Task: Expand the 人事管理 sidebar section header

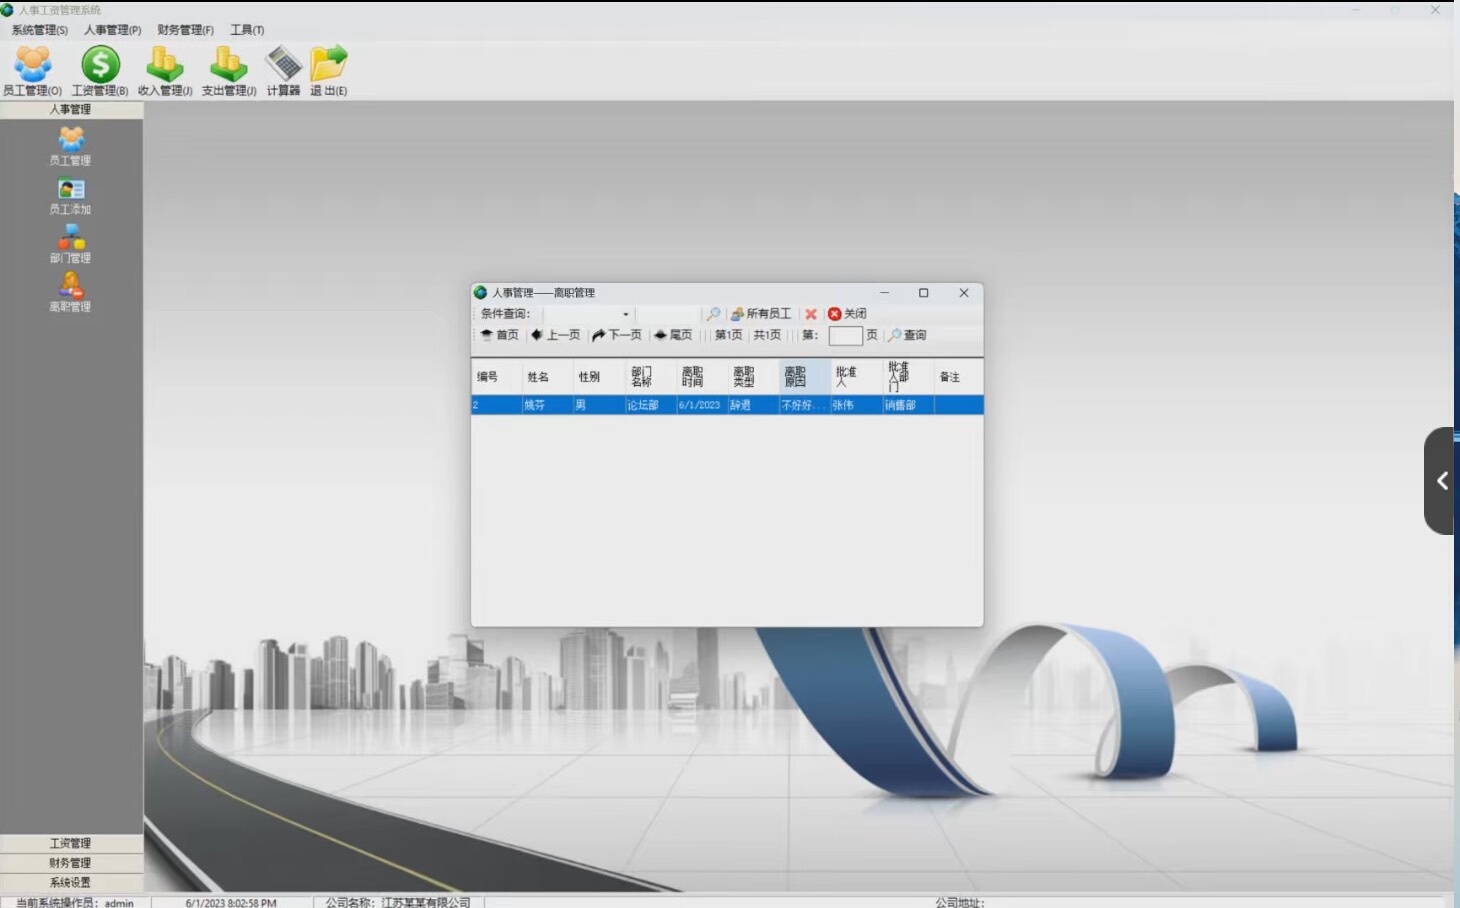Action: 71,110
